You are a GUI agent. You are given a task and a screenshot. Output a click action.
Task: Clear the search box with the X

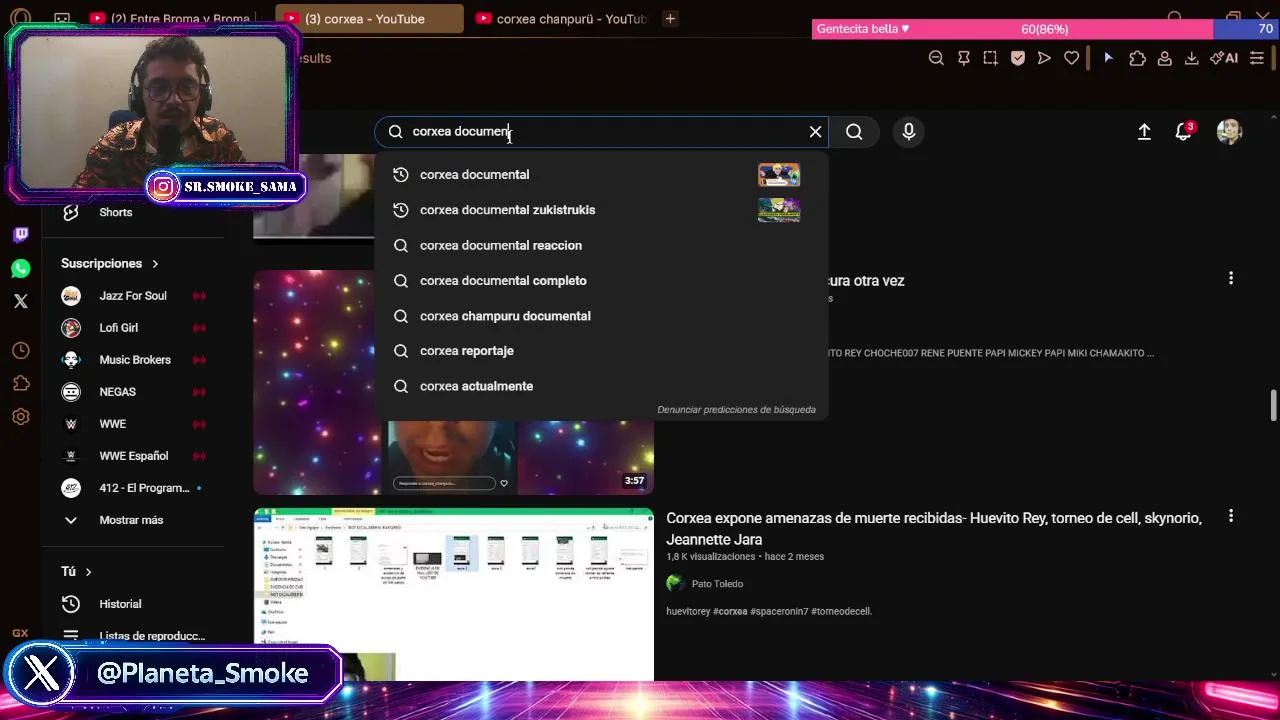pos(815,132)
